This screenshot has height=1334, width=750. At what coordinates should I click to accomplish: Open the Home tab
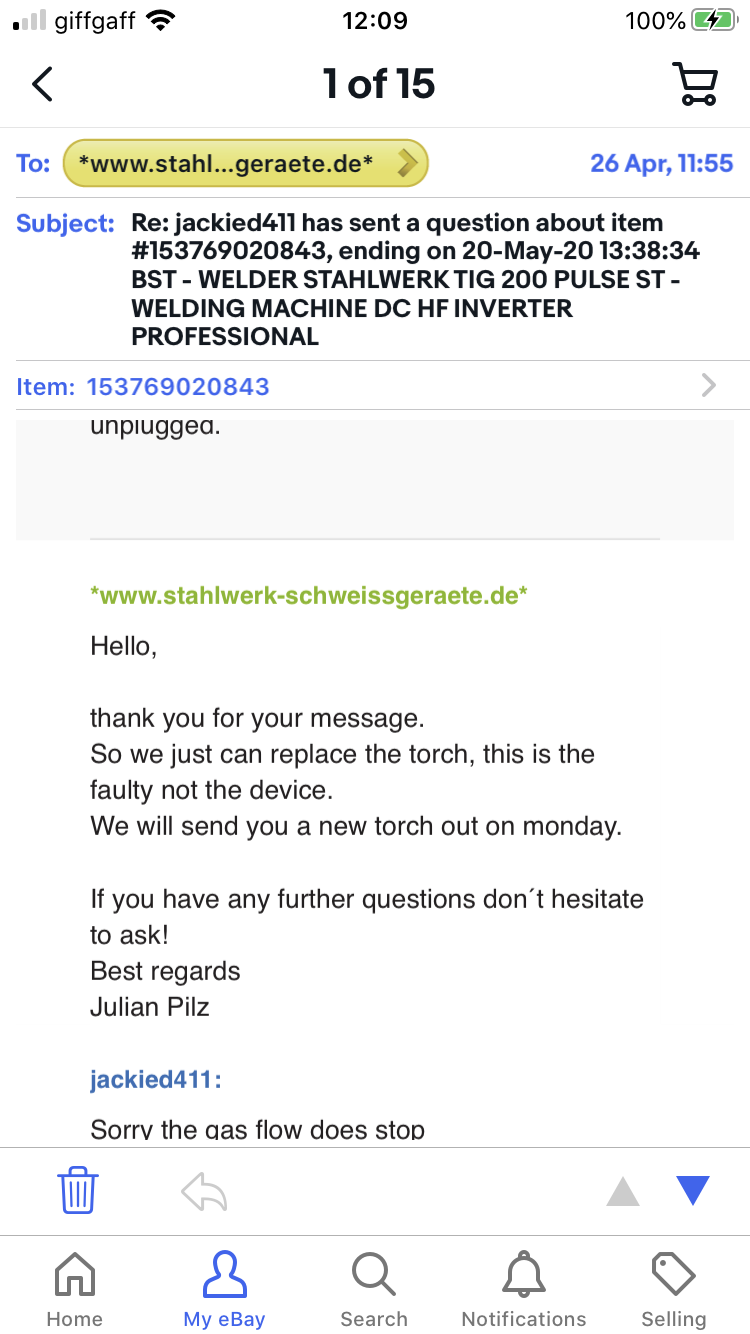pos(75,1290)
